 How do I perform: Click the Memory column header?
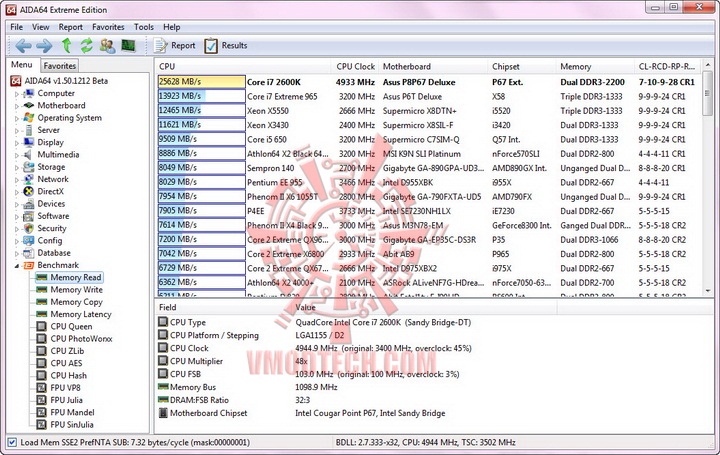point(595,67)
